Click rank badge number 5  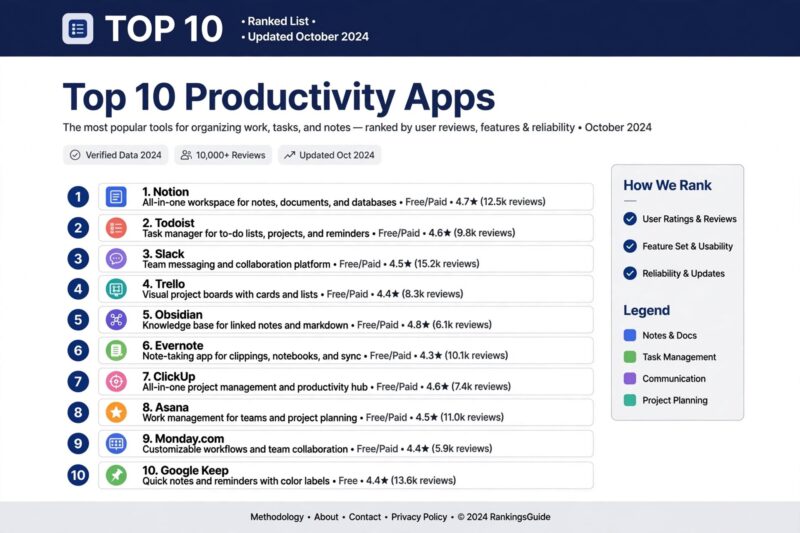78,320
